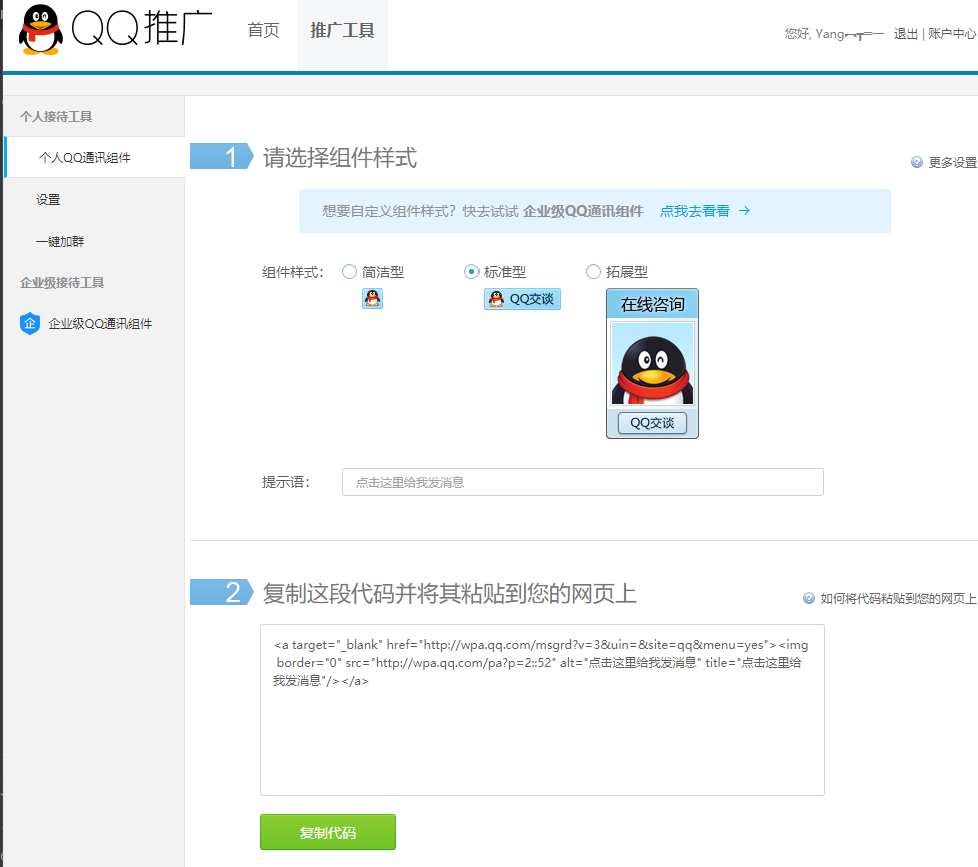The height and width of the screenshot is (867, 978).
Task: Open 个人QQ通讯组件 in sidebar
Action: (x=95, y=157)
